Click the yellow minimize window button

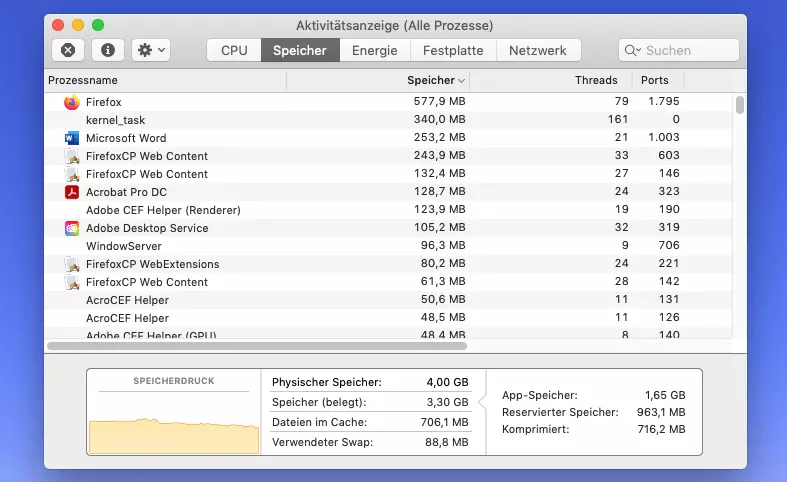[x=78, y=25]
